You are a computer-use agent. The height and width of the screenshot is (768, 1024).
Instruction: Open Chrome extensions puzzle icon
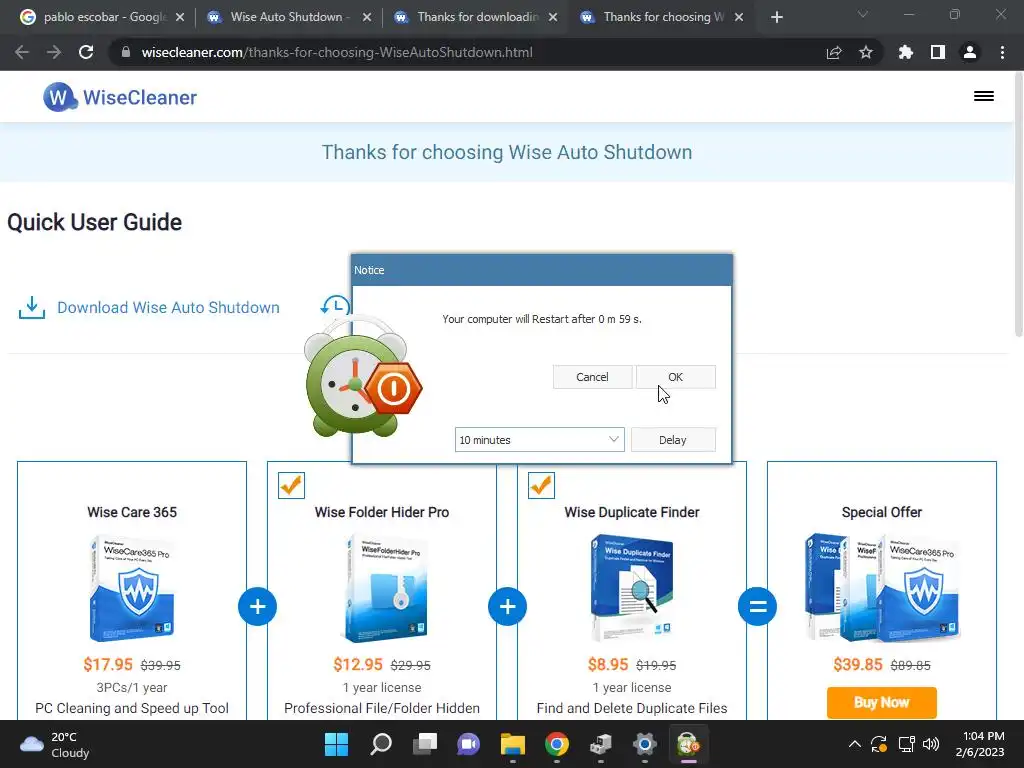[905, 52]
